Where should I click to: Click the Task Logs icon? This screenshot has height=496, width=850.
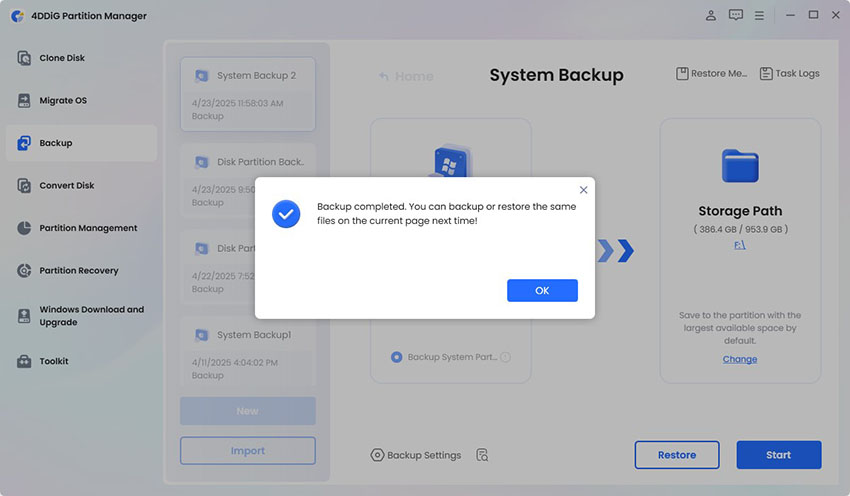766,73
